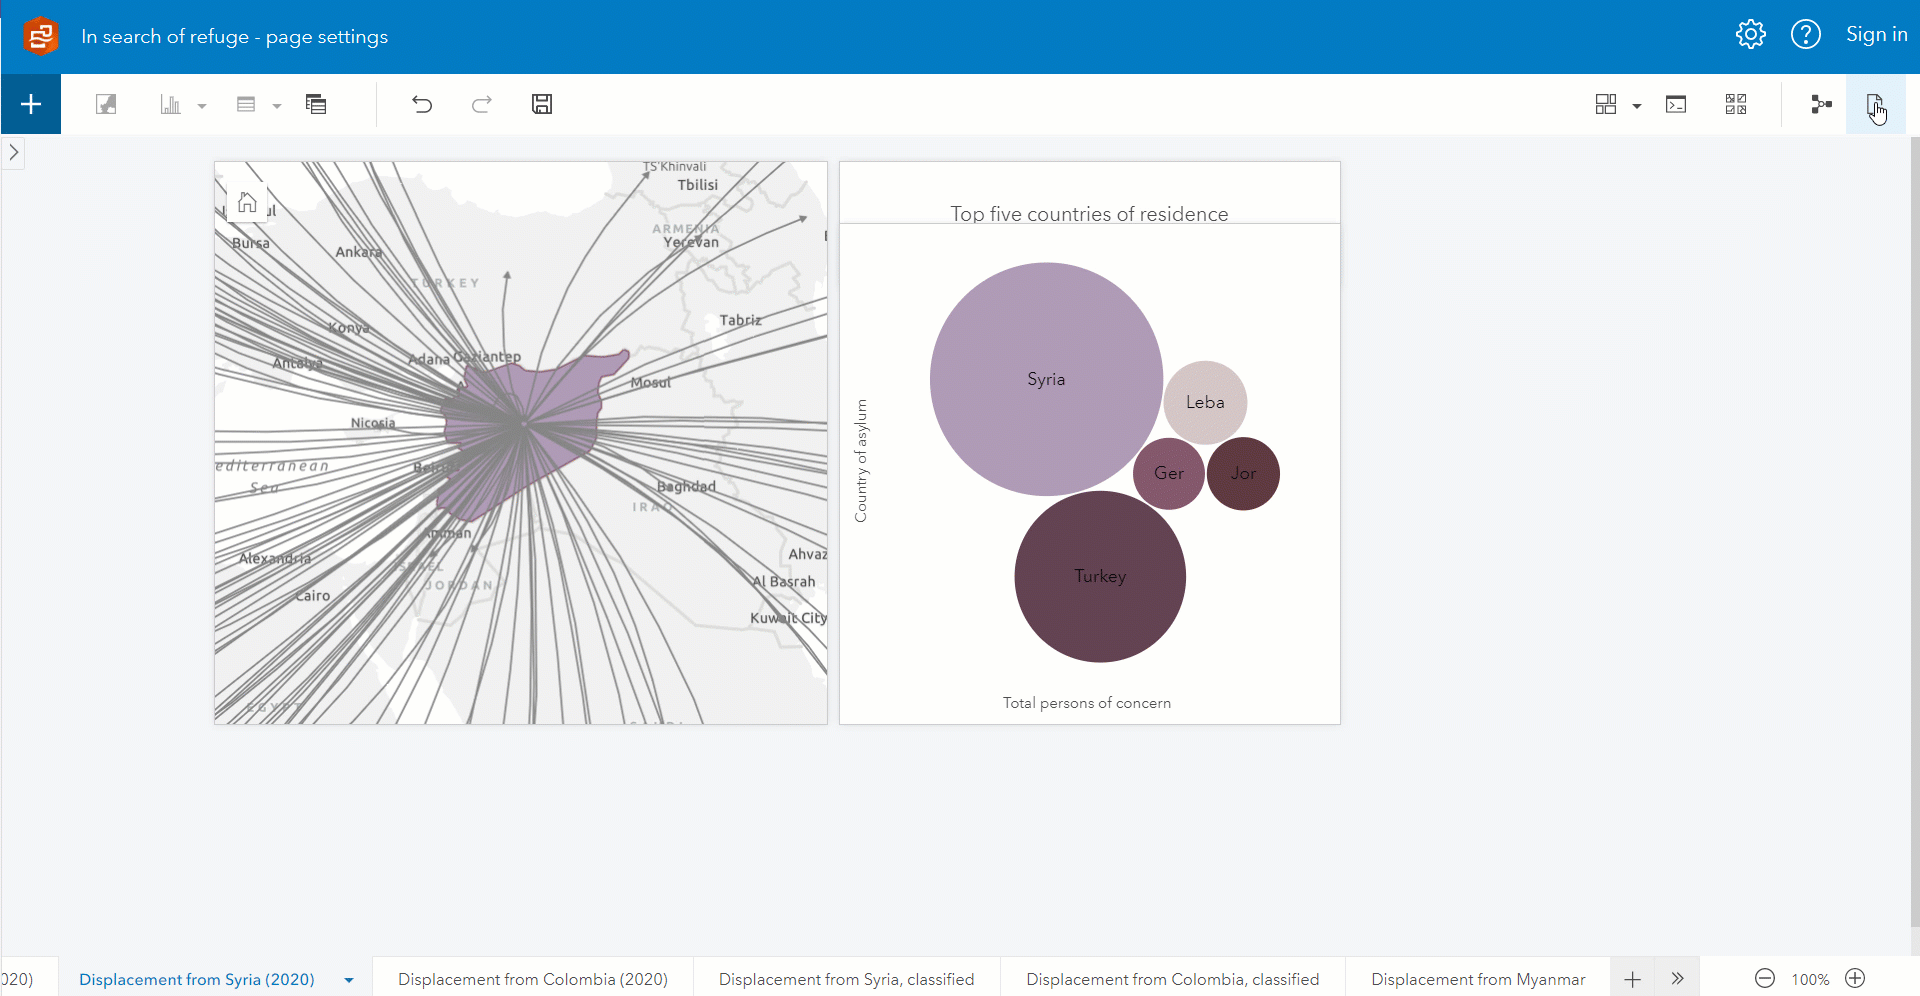Screen dimensions: 1920x996
Task: Switch to Displacement from Myanmar tab
Action: coord(1478,979)
